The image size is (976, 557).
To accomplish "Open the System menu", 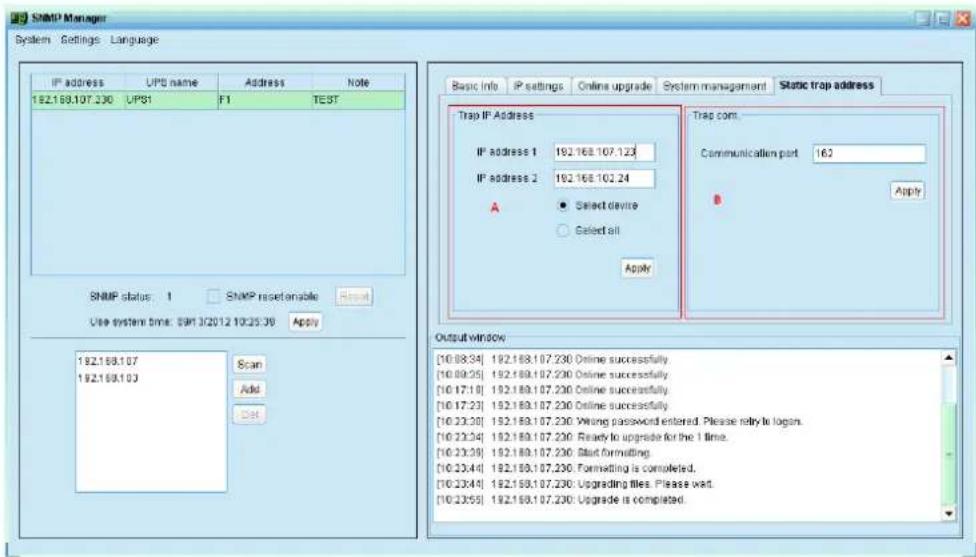I will click(32, 40).
